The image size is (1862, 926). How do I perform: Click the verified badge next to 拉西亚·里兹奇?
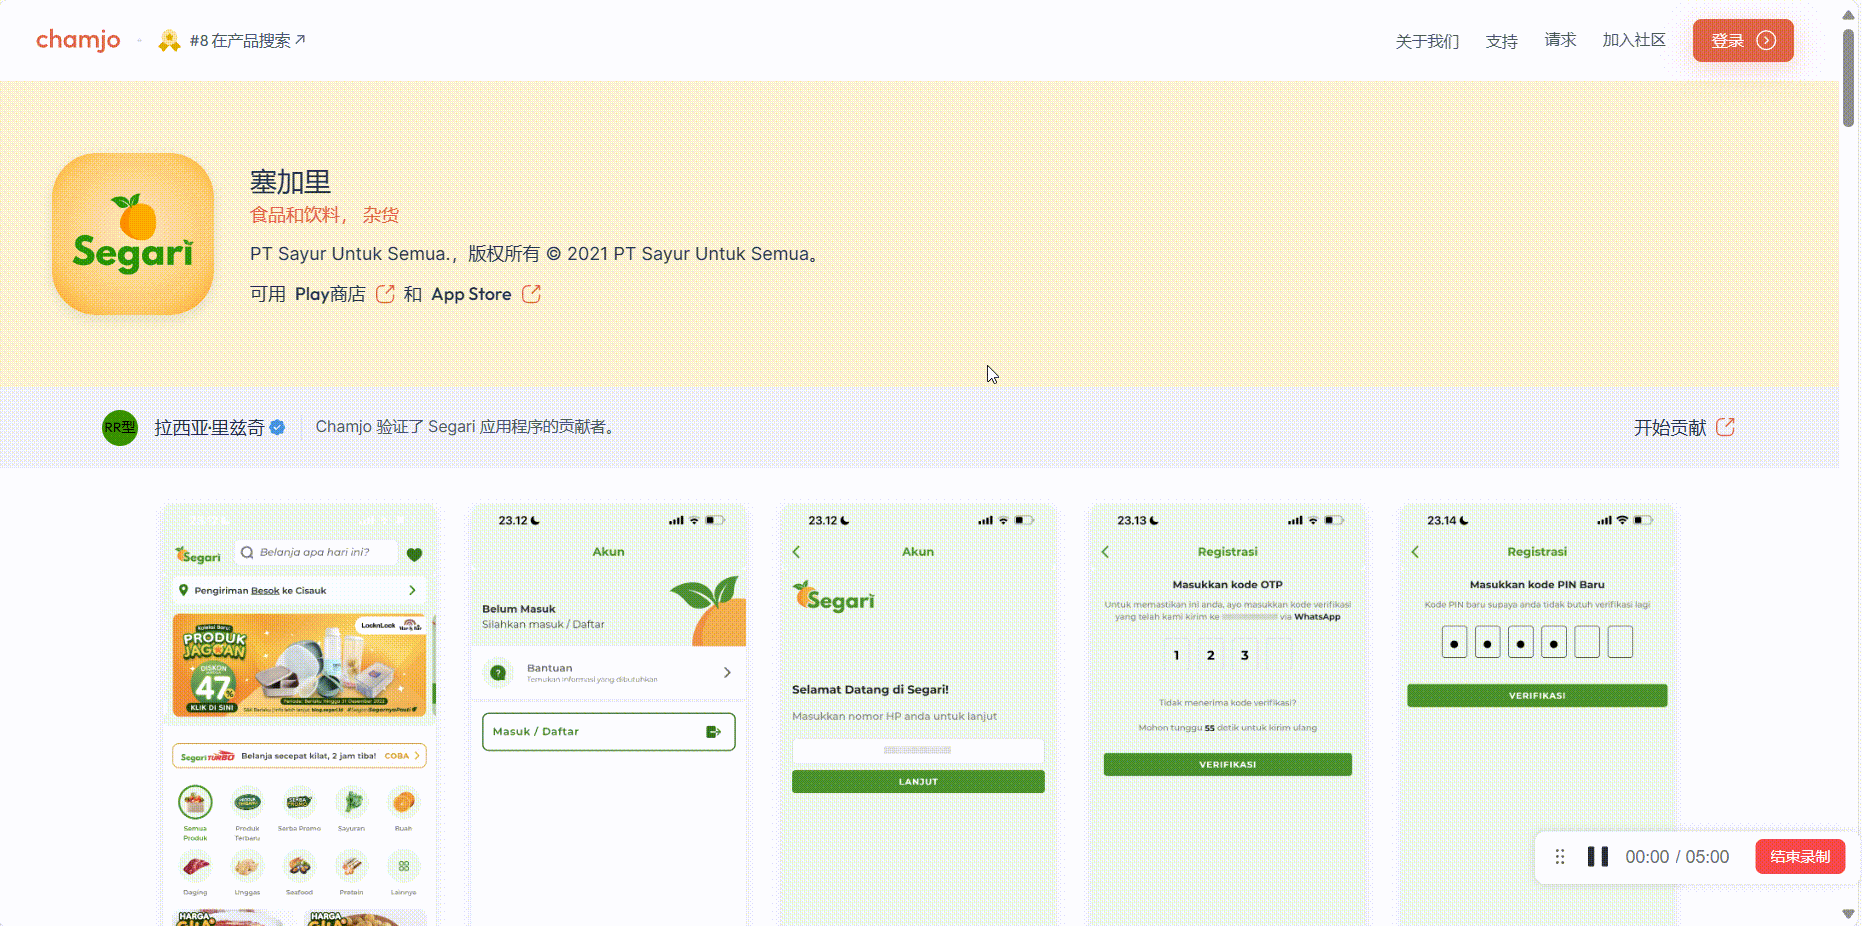pos(278,427)
